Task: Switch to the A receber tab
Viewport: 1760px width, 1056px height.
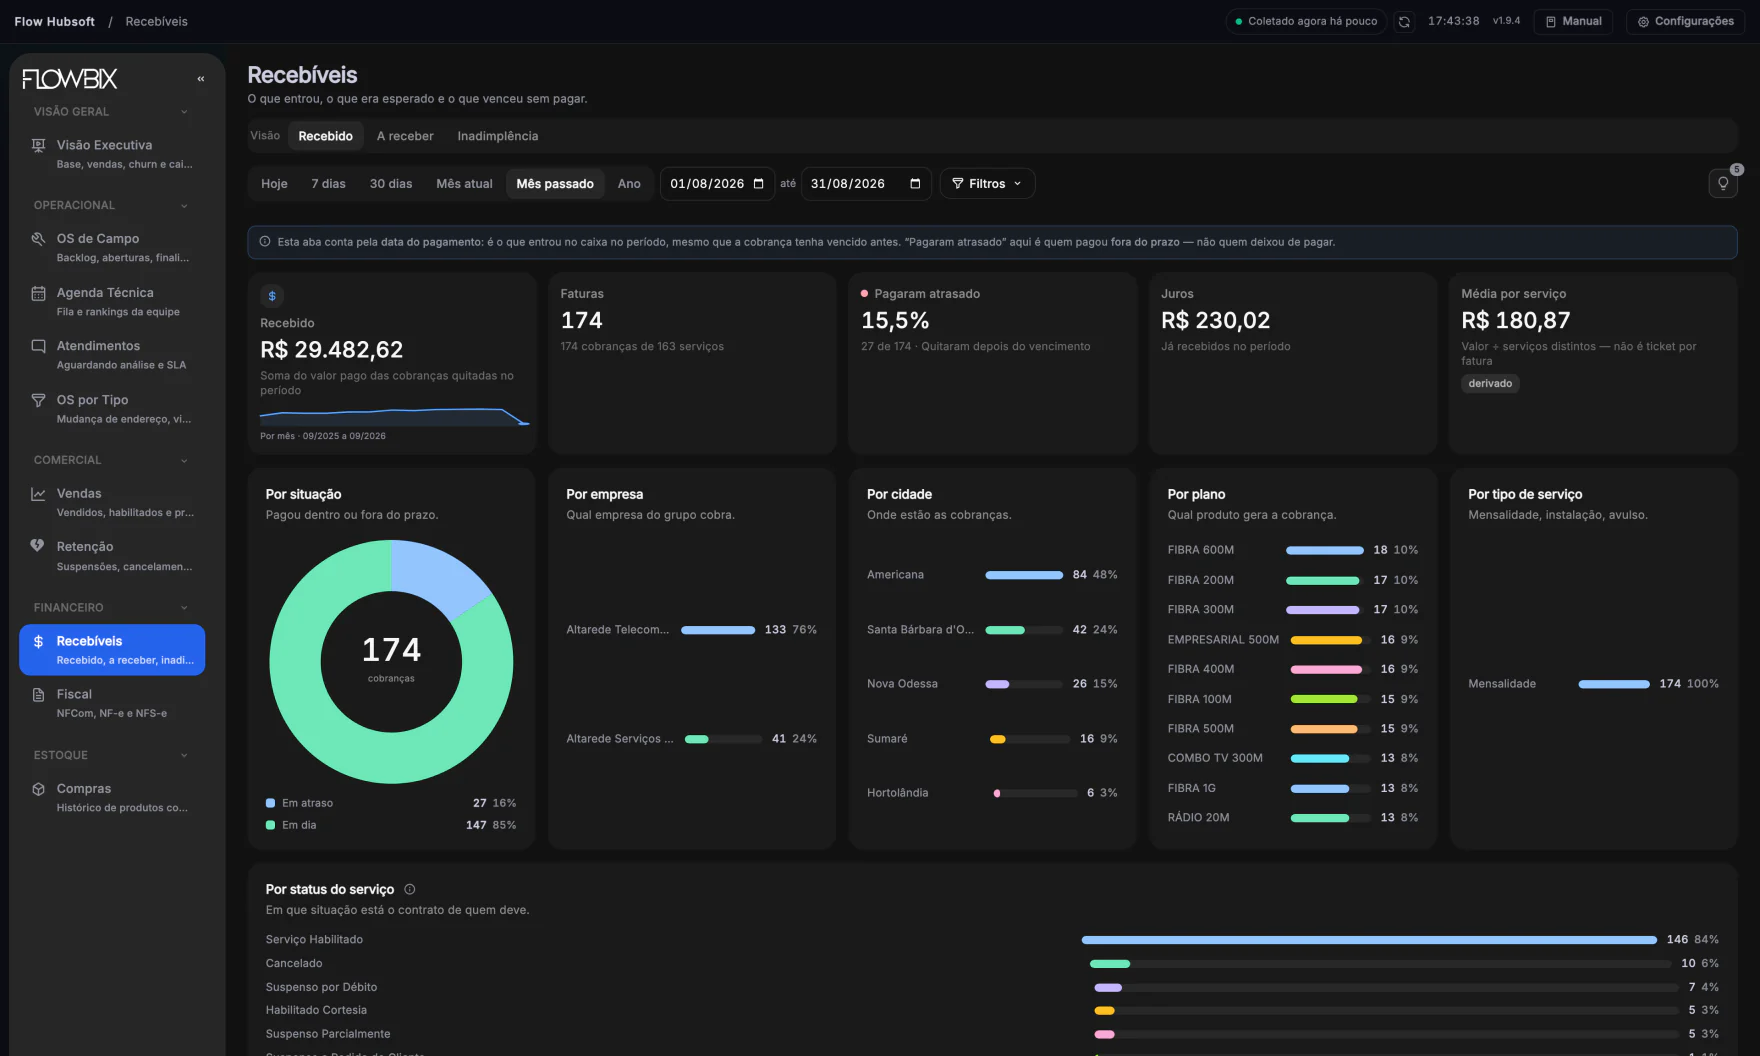Action: 405,136
